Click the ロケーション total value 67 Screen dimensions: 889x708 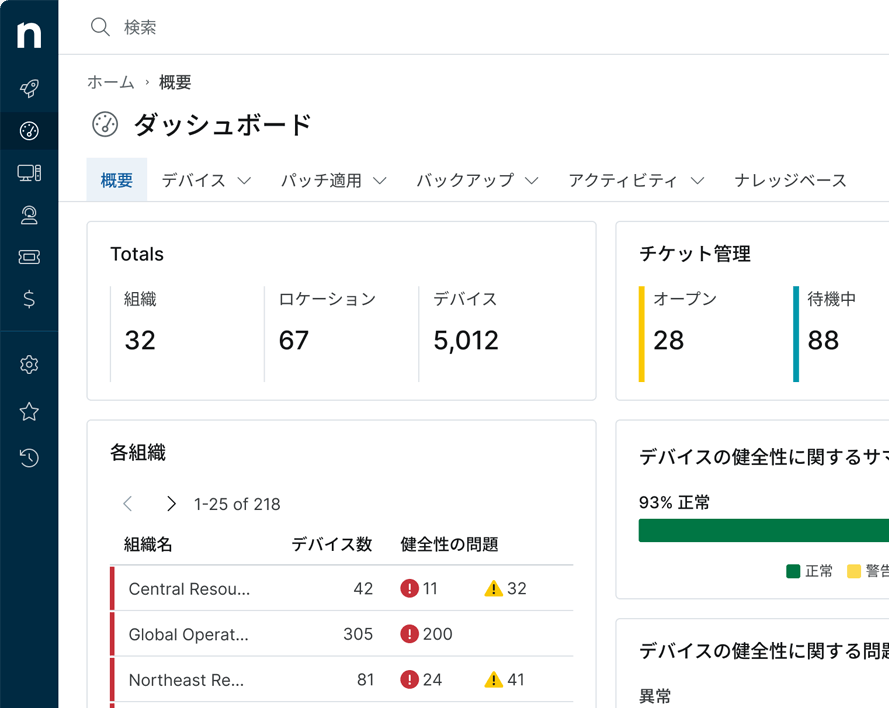294,340
